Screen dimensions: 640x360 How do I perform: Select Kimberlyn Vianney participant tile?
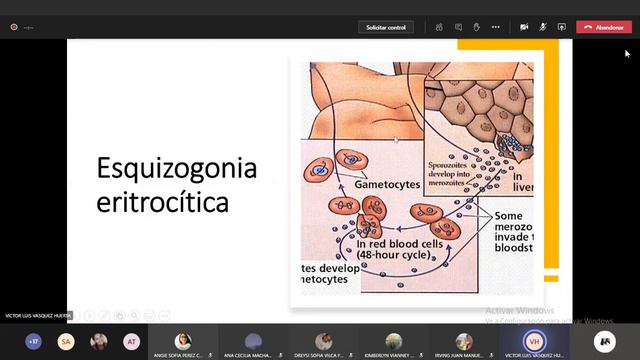pyautogui.click(x=394, y=342)
